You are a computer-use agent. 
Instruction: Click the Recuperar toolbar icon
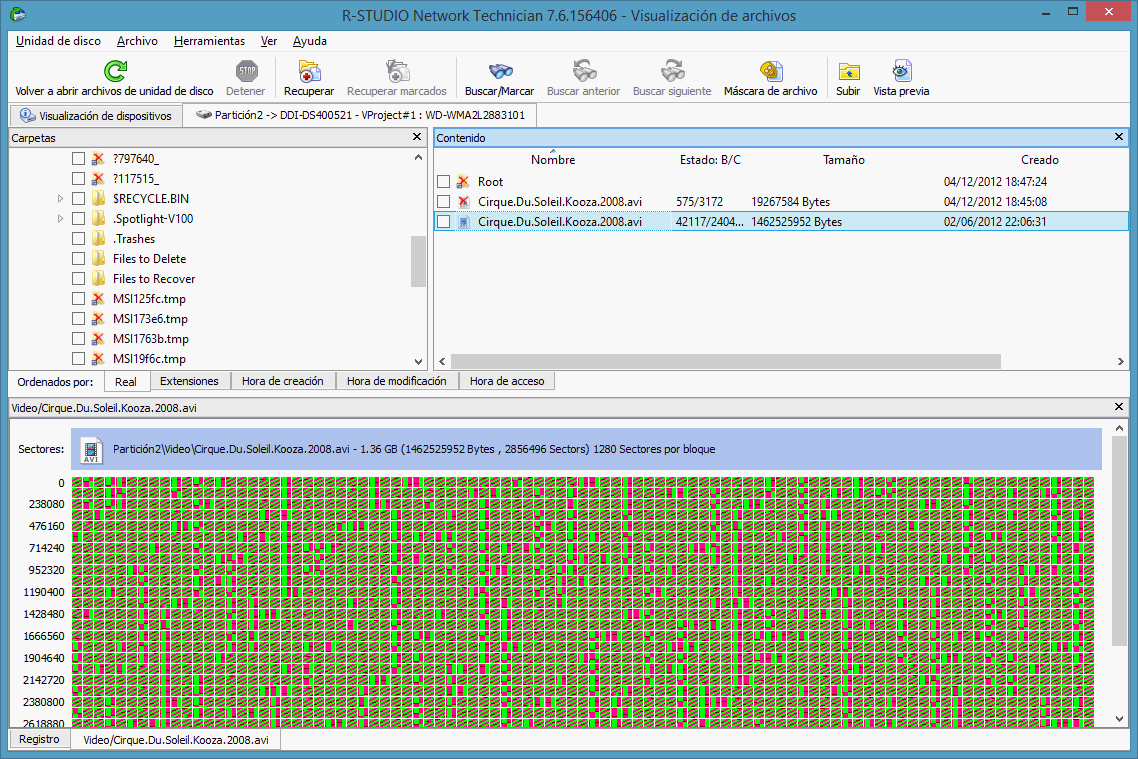[x=309, y=72]
